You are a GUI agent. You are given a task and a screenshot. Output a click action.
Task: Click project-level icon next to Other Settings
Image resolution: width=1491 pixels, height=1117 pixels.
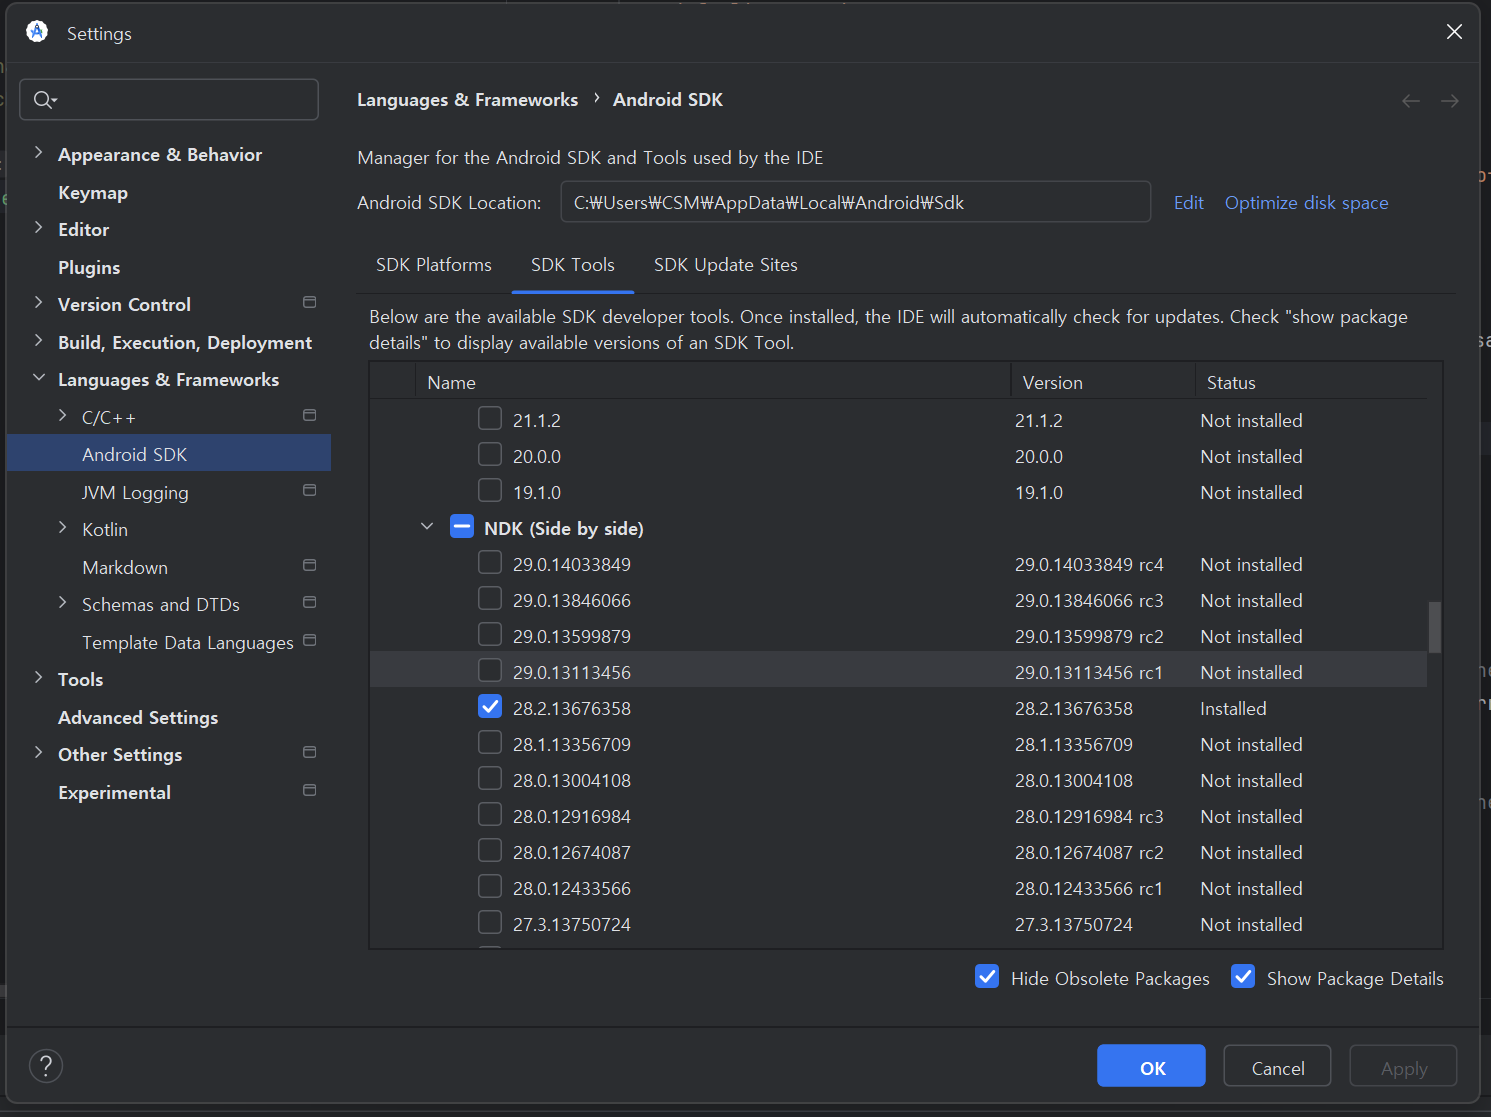click(310, 752)
